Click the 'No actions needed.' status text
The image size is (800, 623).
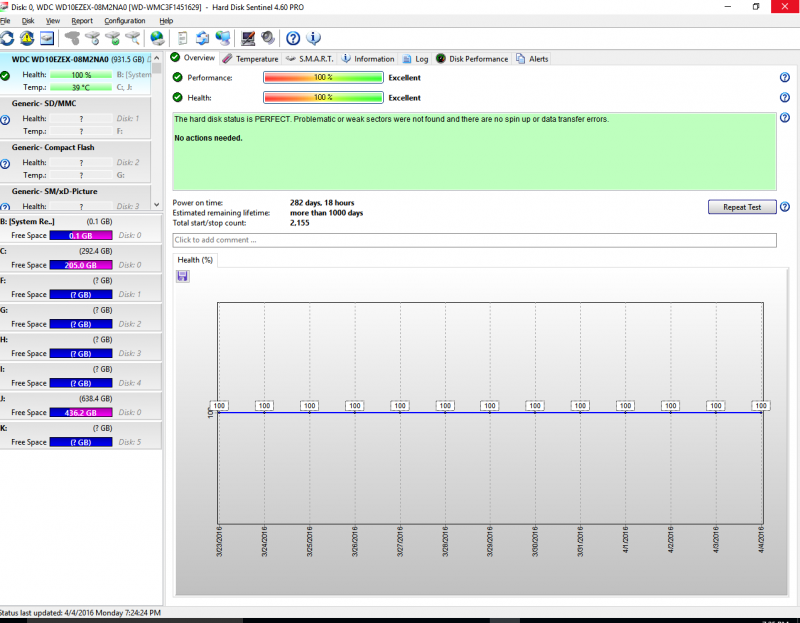coord(208,138)
